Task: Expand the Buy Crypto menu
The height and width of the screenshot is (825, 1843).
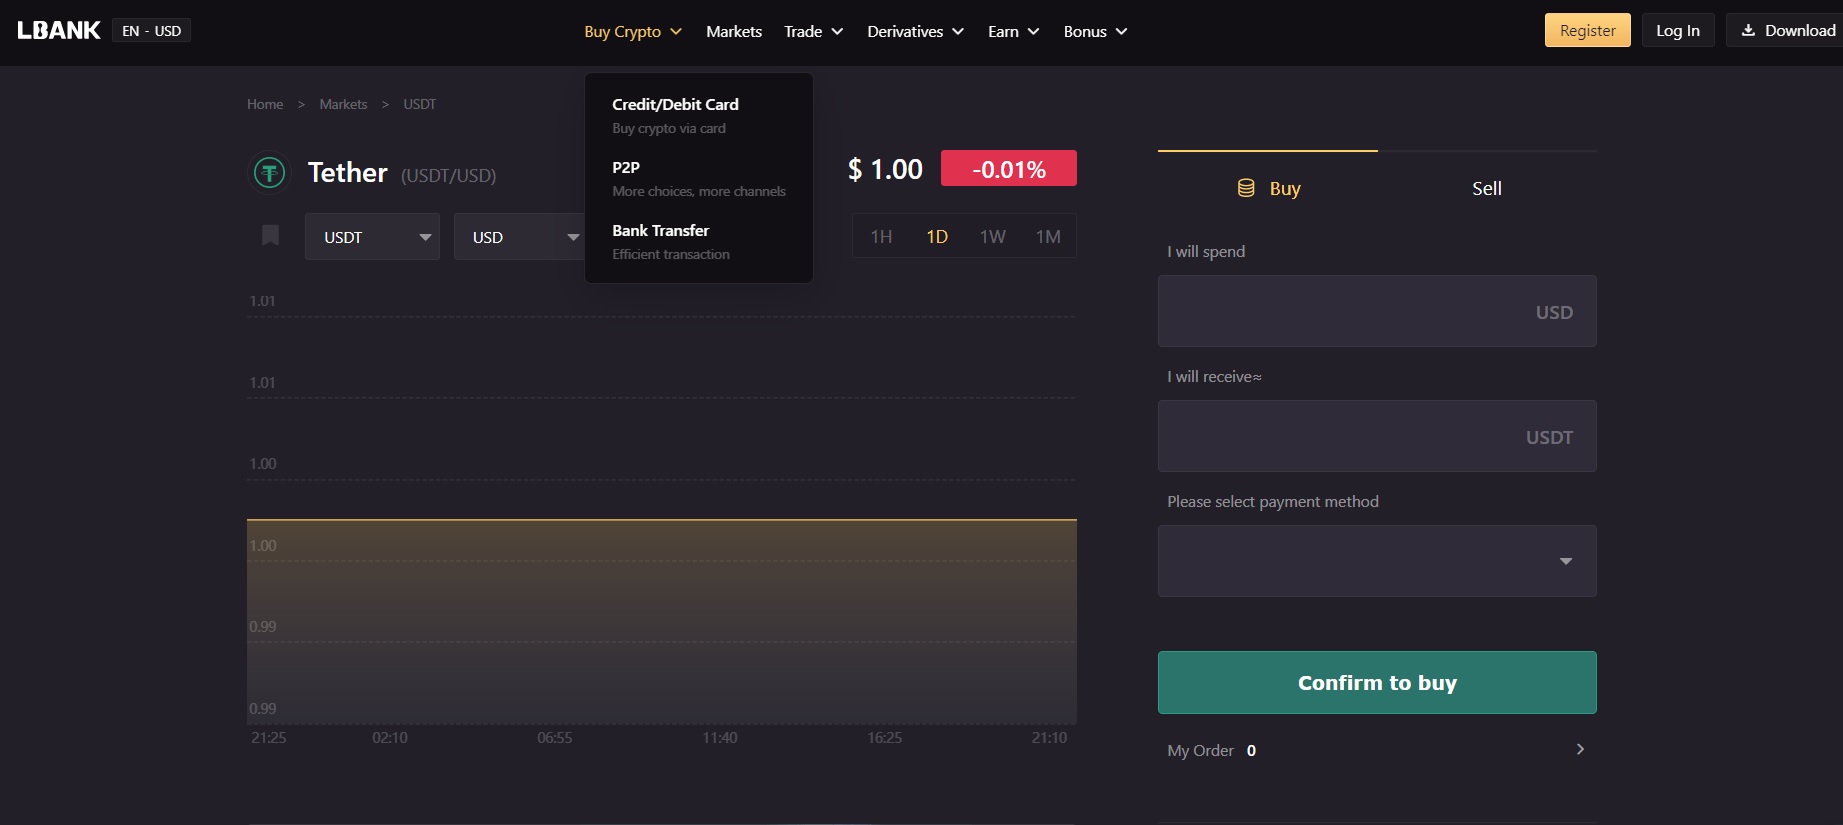Action: pyautogui.click(x=633, y=31)
